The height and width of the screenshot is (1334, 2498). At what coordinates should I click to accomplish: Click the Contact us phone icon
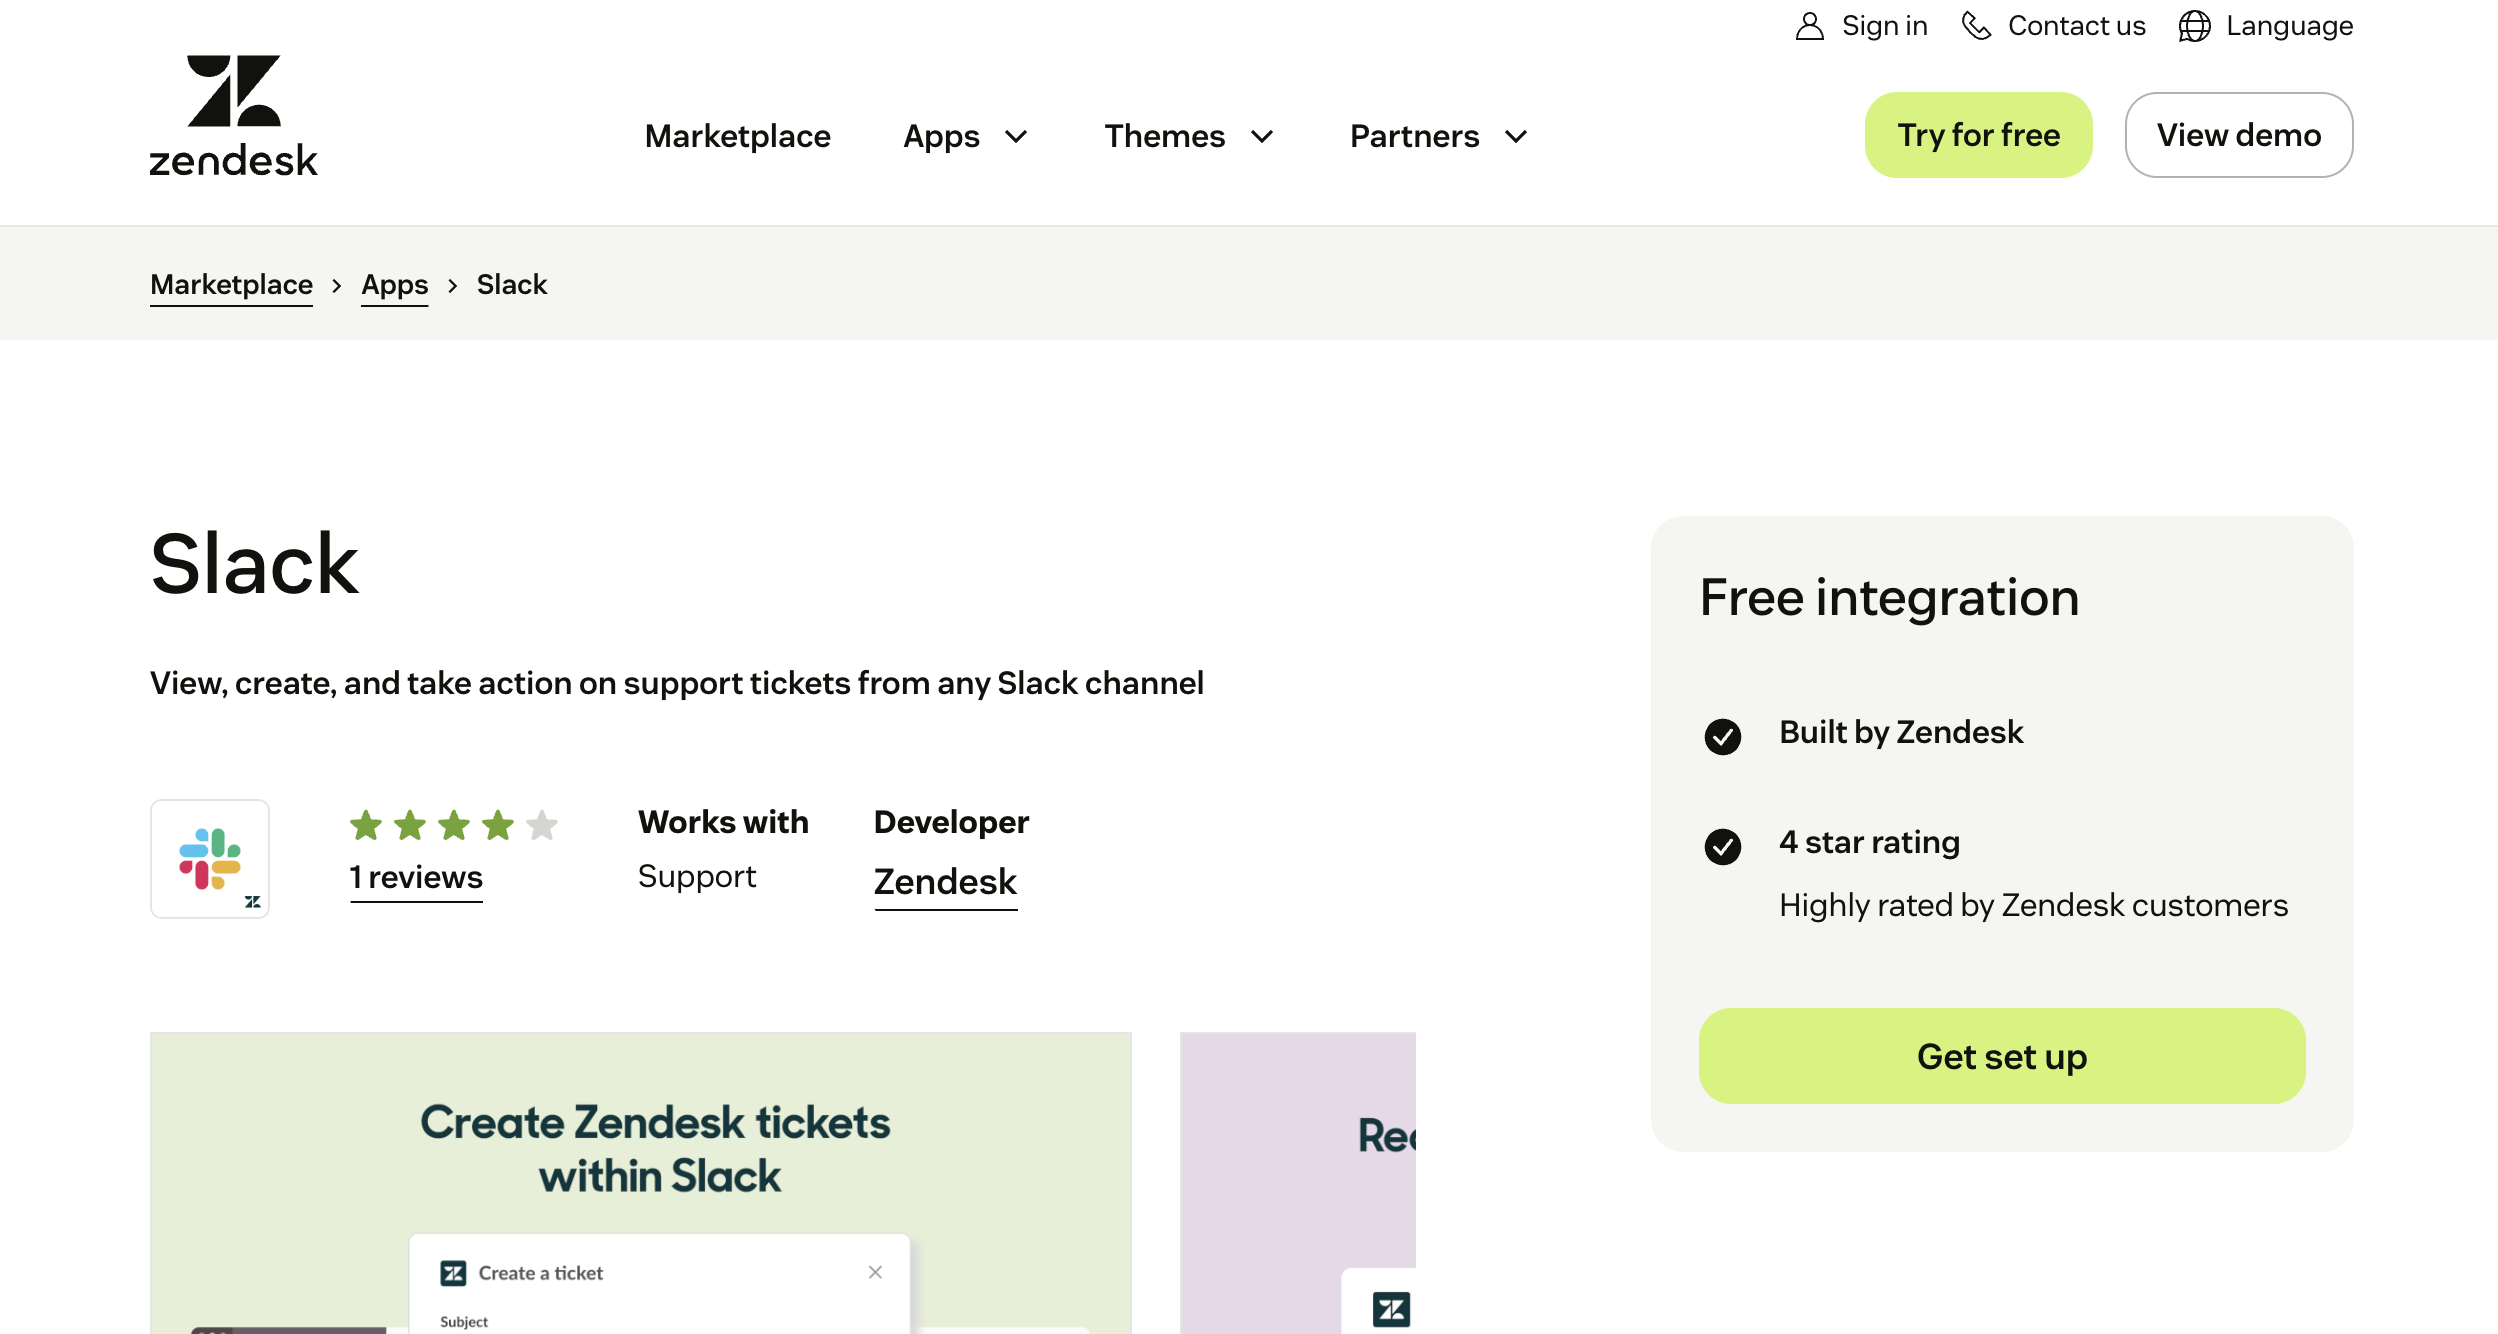1977,25
